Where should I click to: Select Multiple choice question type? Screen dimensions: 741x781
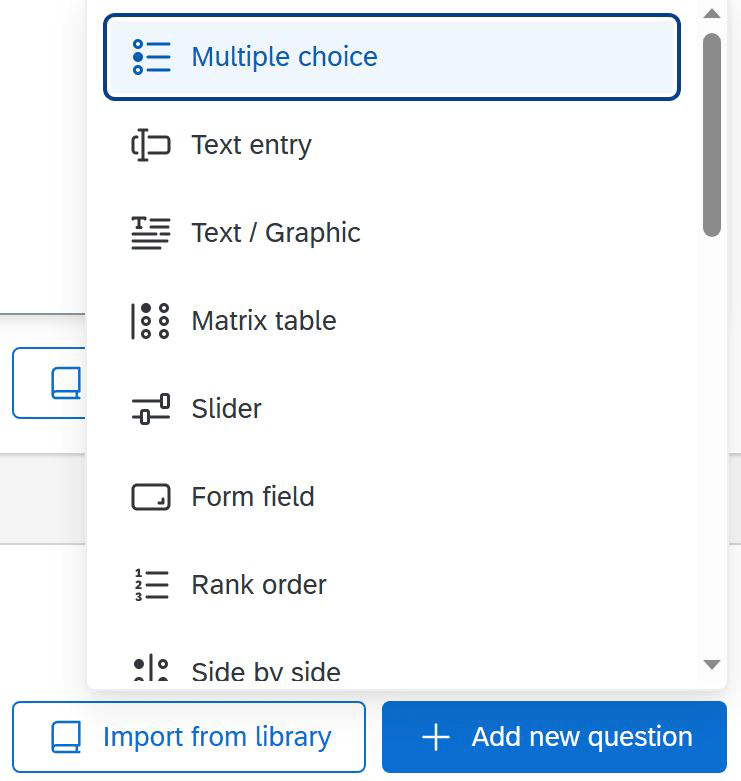coord(392,57)
